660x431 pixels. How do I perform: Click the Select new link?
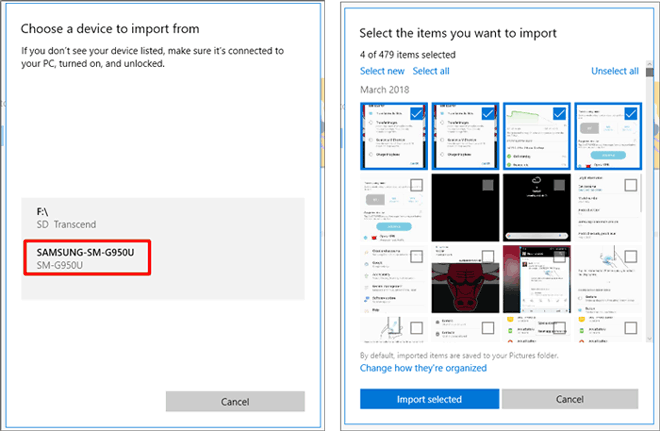click(382, 71)
